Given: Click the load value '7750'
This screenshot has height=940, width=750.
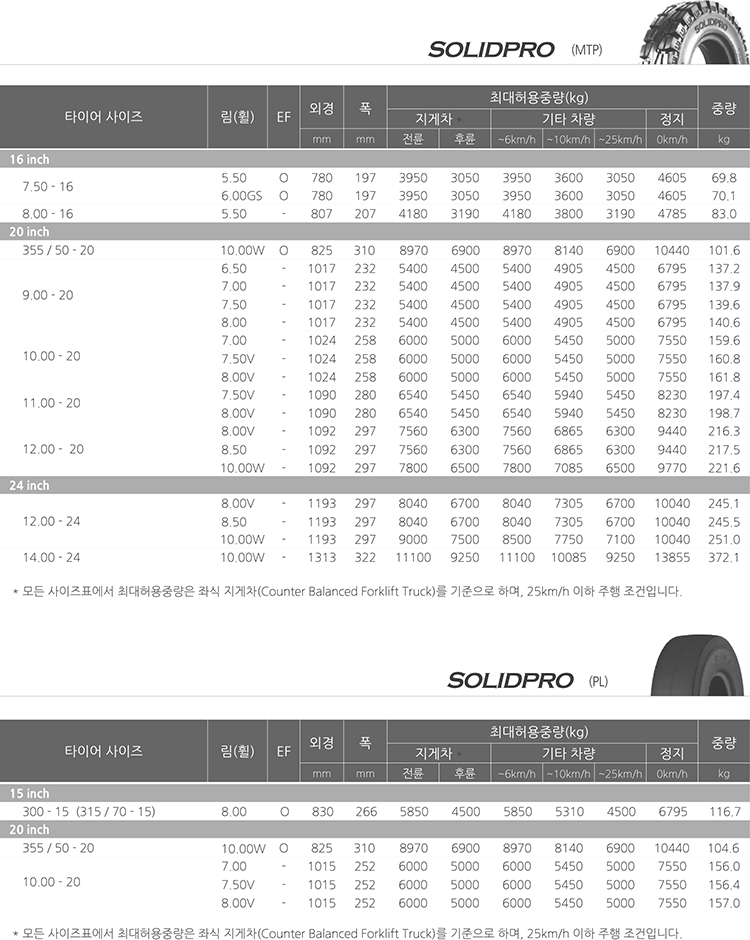Looking at the screenshot, I should (x=568, y=539).
